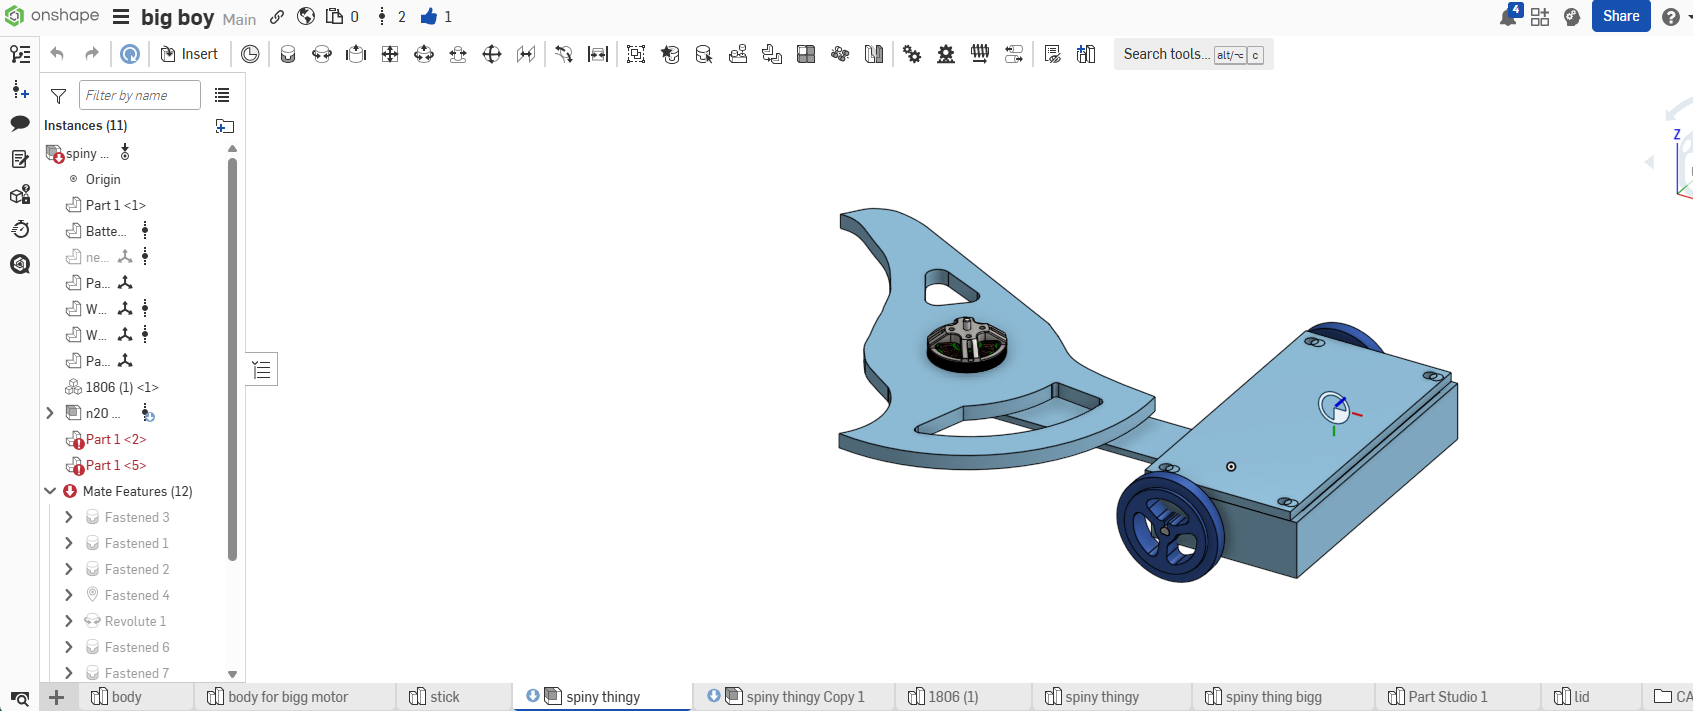Open the notifications bell
The height and width of the screenshot is (711, 1693).
tap(1508, 17)
